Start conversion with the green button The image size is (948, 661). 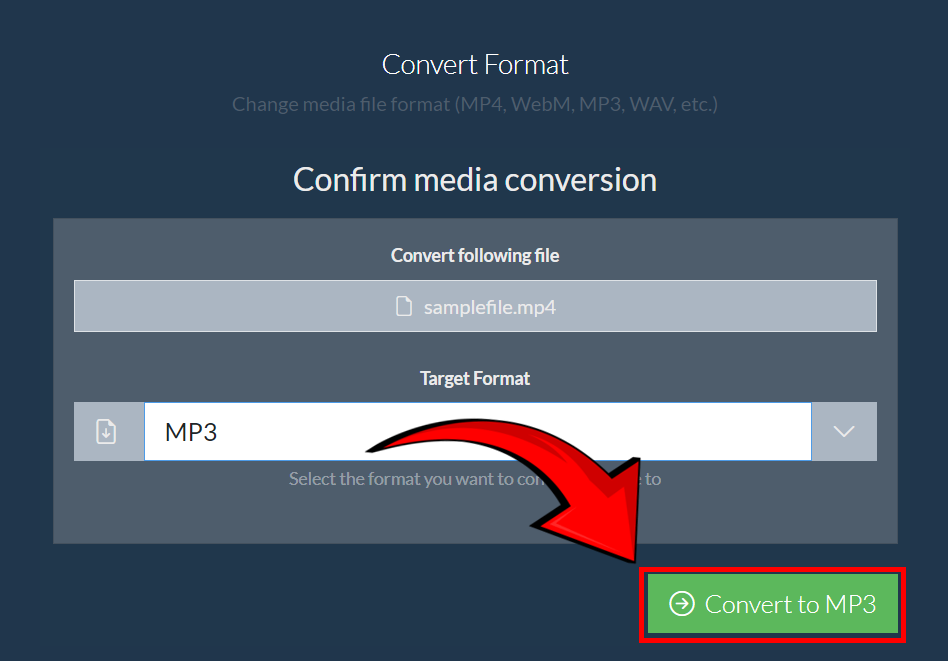(772, 604)
